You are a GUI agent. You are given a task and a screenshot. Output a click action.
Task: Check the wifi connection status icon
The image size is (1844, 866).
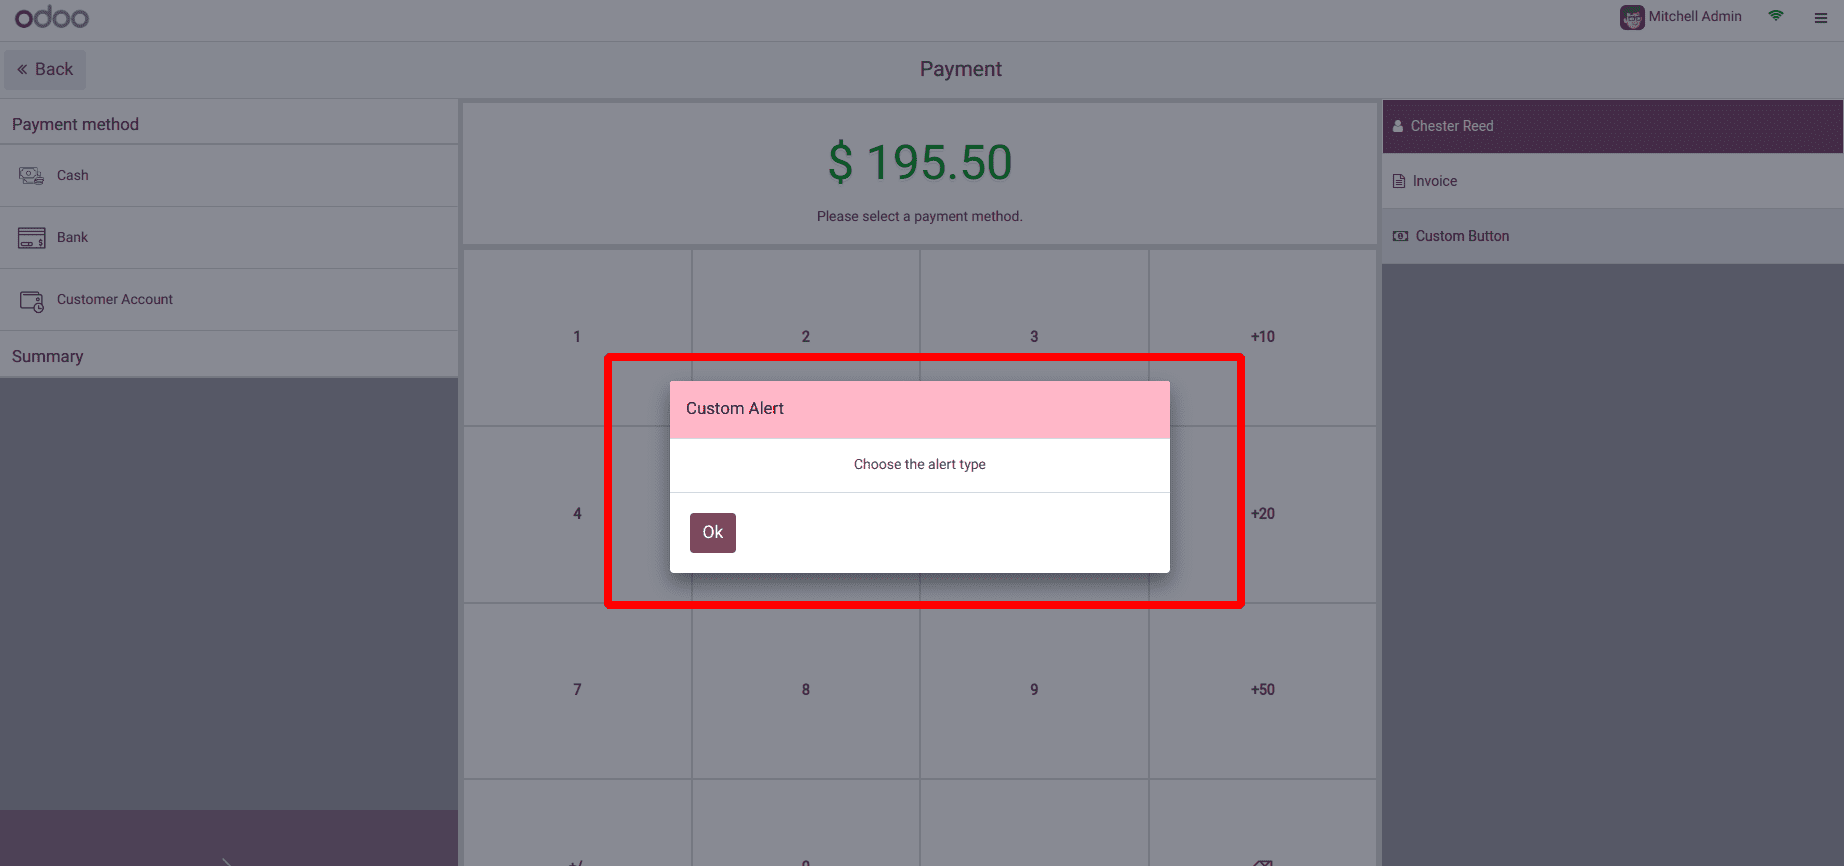(1776, 16)
